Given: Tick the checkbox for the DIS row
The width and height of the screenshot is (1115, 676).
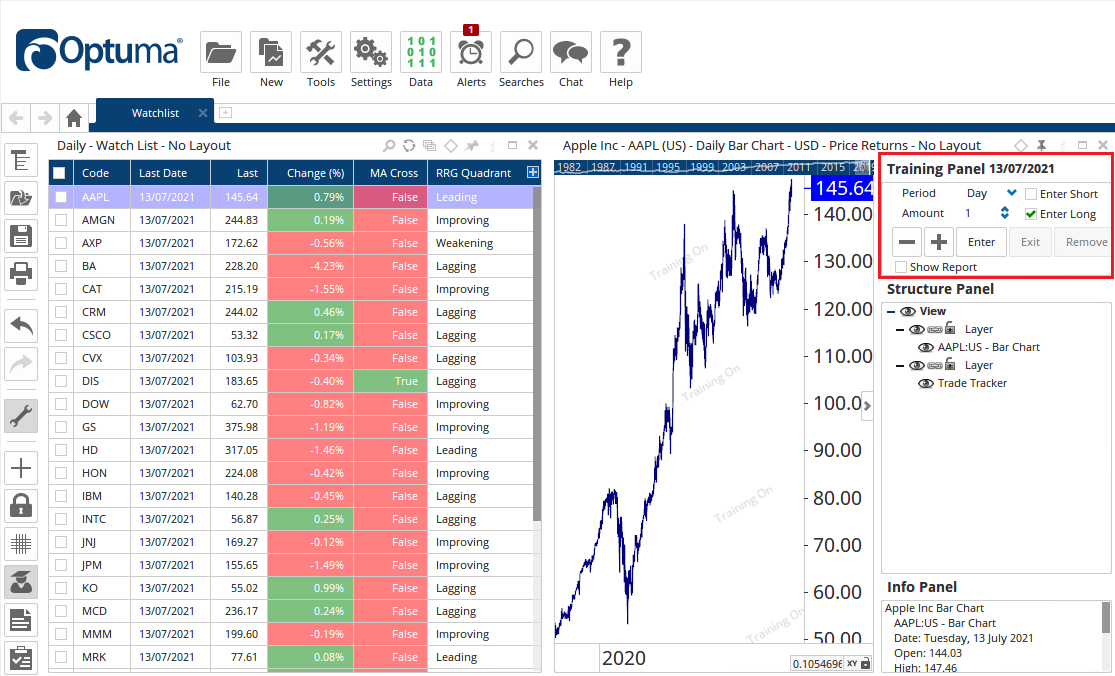Looking at the screenshot, I should point(61,381).
